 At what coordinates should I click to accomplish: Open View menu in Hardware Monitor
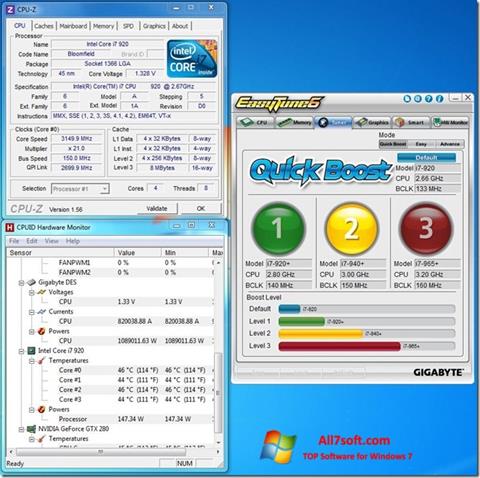52,241
